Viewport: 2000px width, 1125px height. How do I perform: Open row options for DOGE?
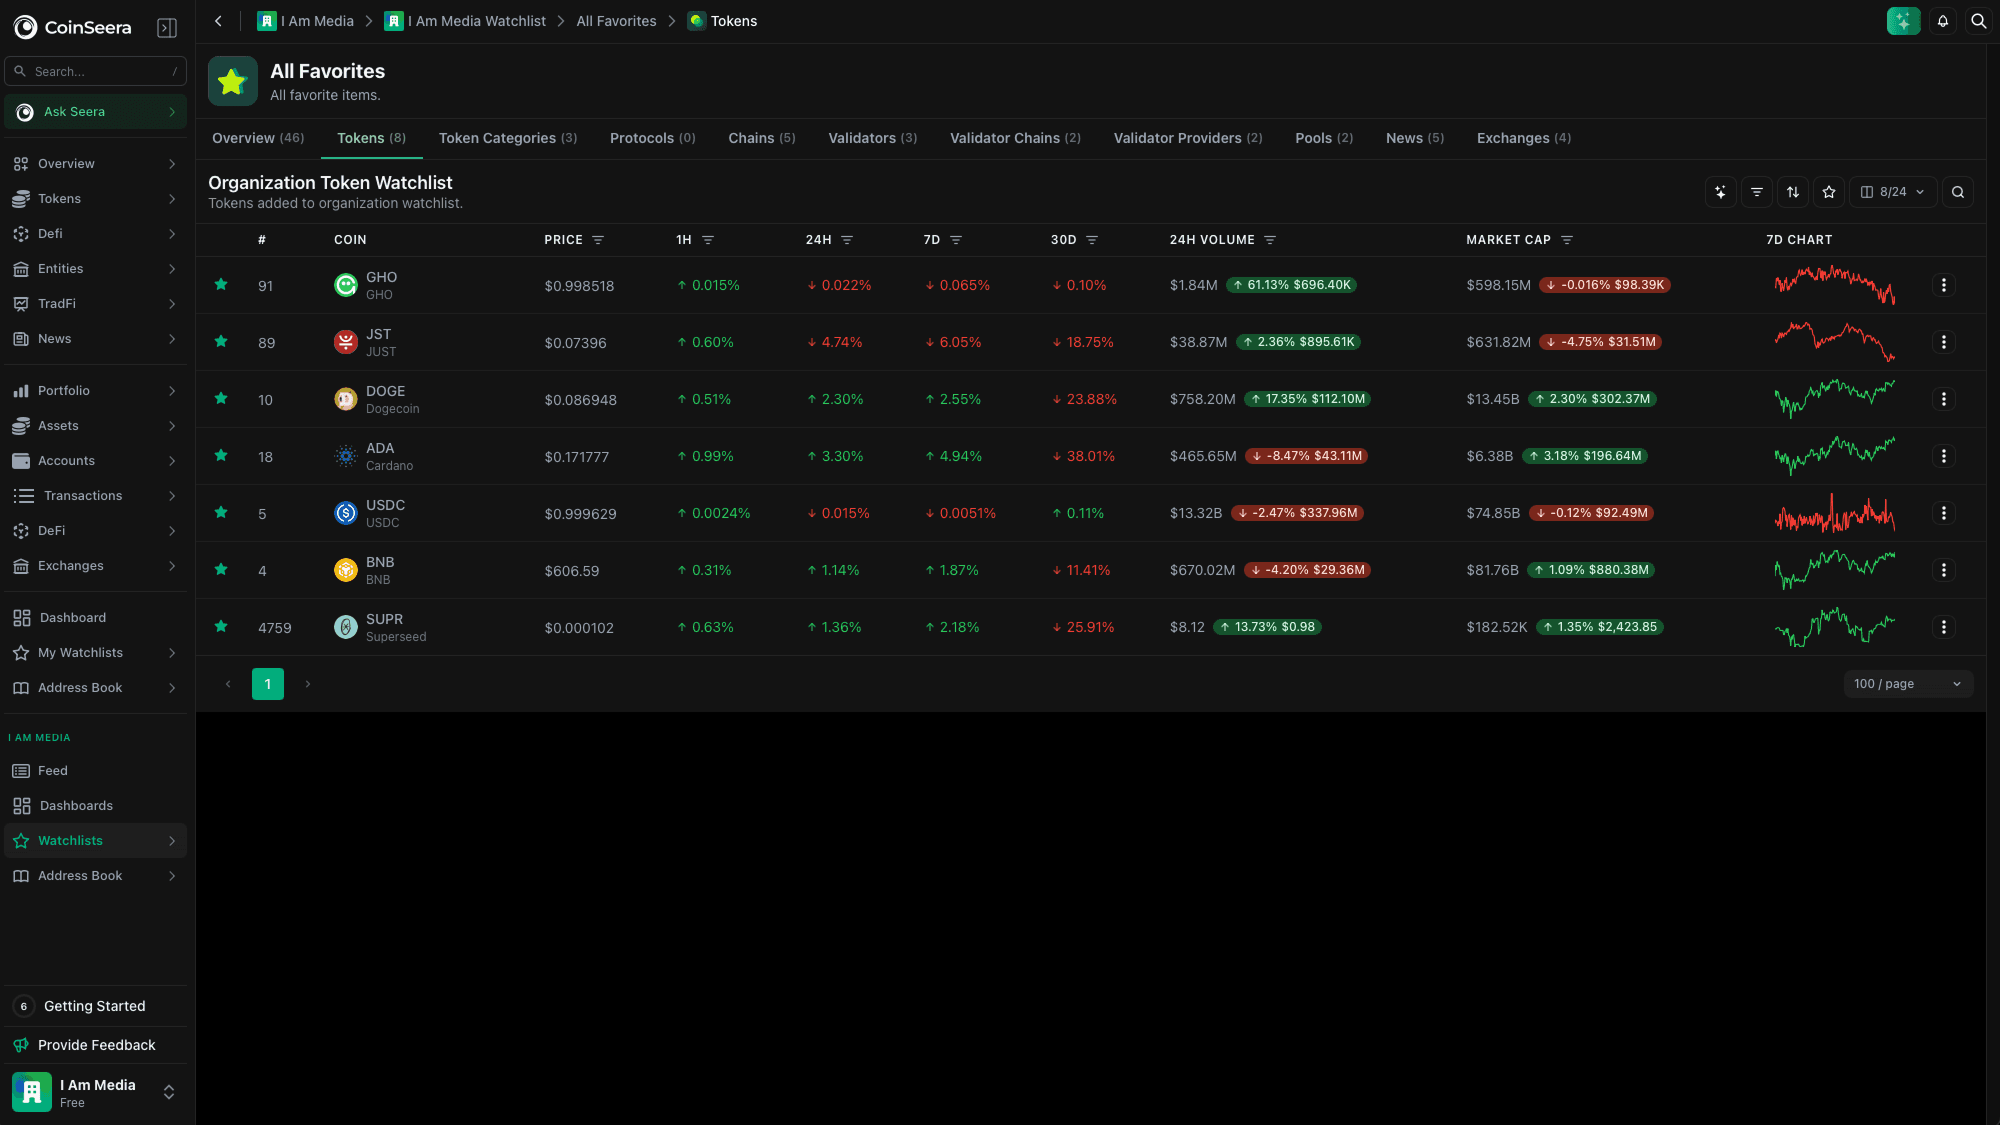[1943, 399]
